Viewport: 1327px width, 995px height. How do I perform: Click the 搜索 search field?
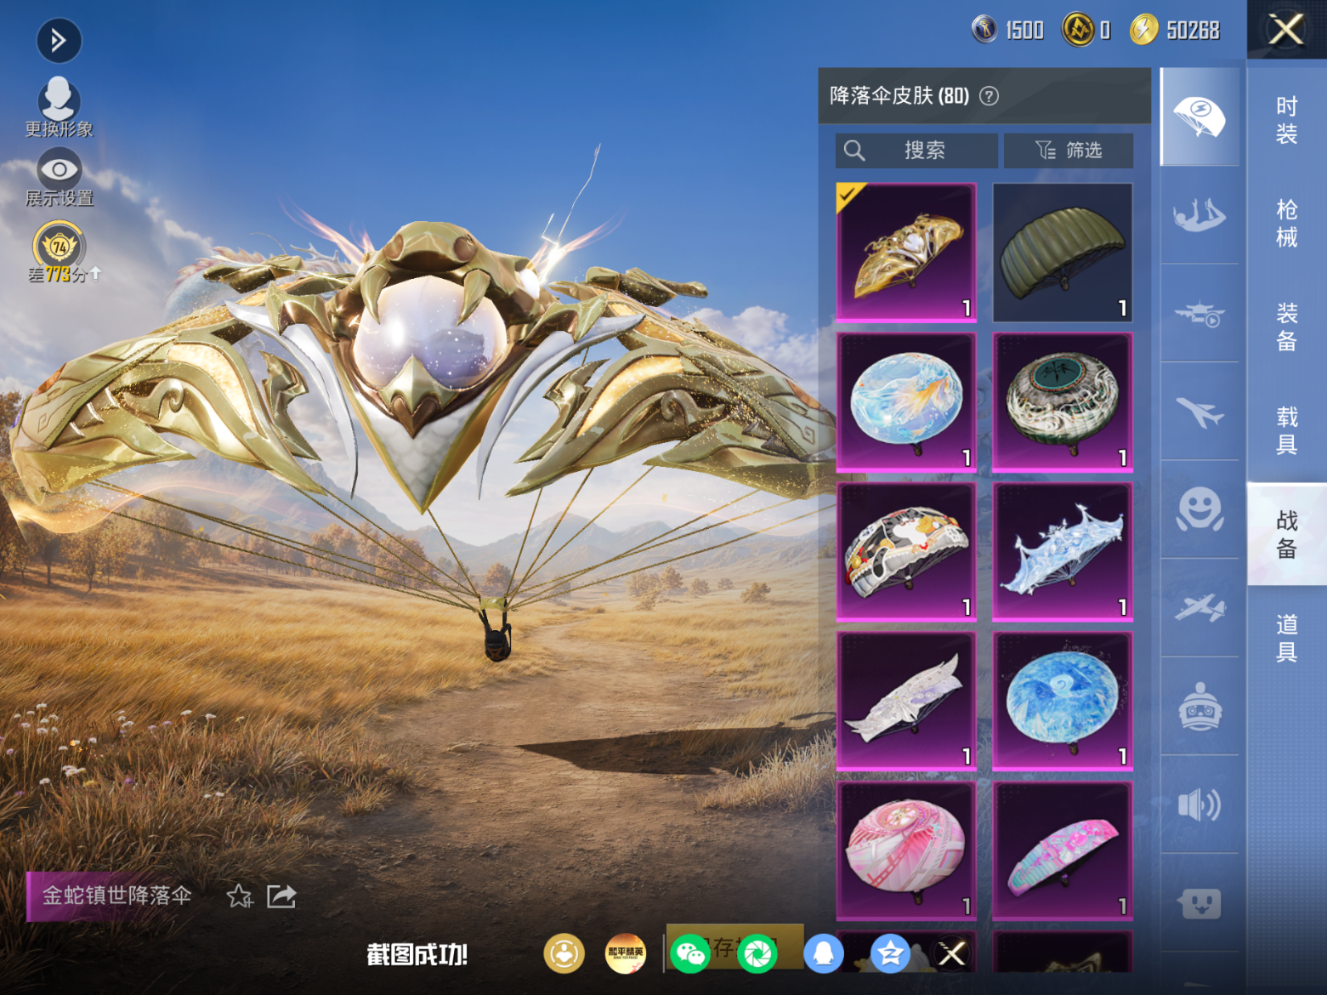(x=916, y=150)
